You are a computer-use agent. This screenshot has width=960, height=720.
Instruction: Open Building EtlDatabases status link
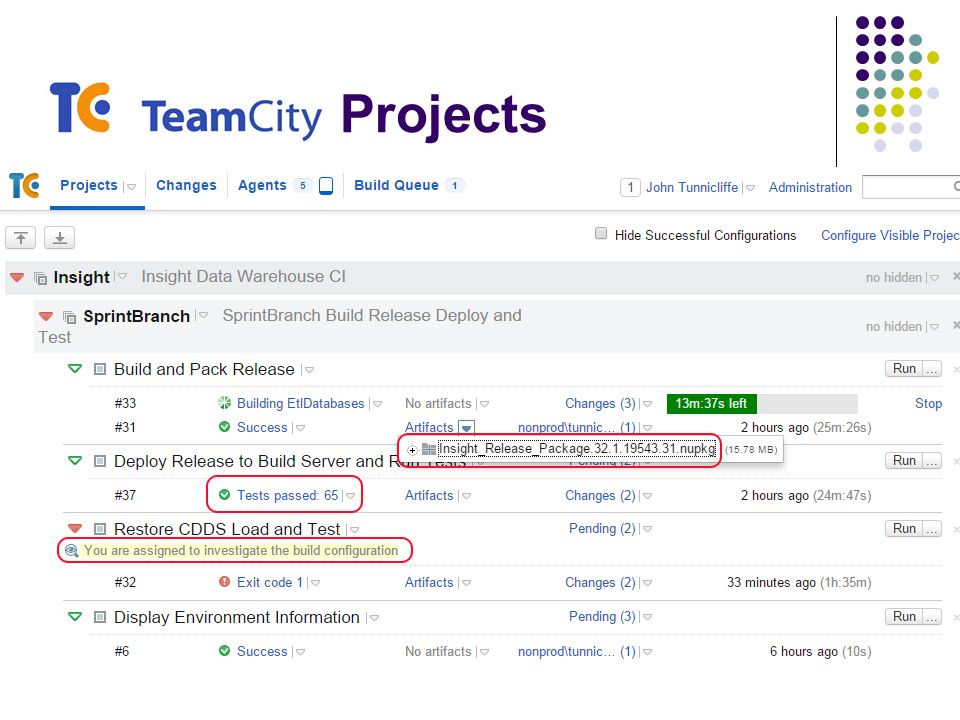(300, 403)
